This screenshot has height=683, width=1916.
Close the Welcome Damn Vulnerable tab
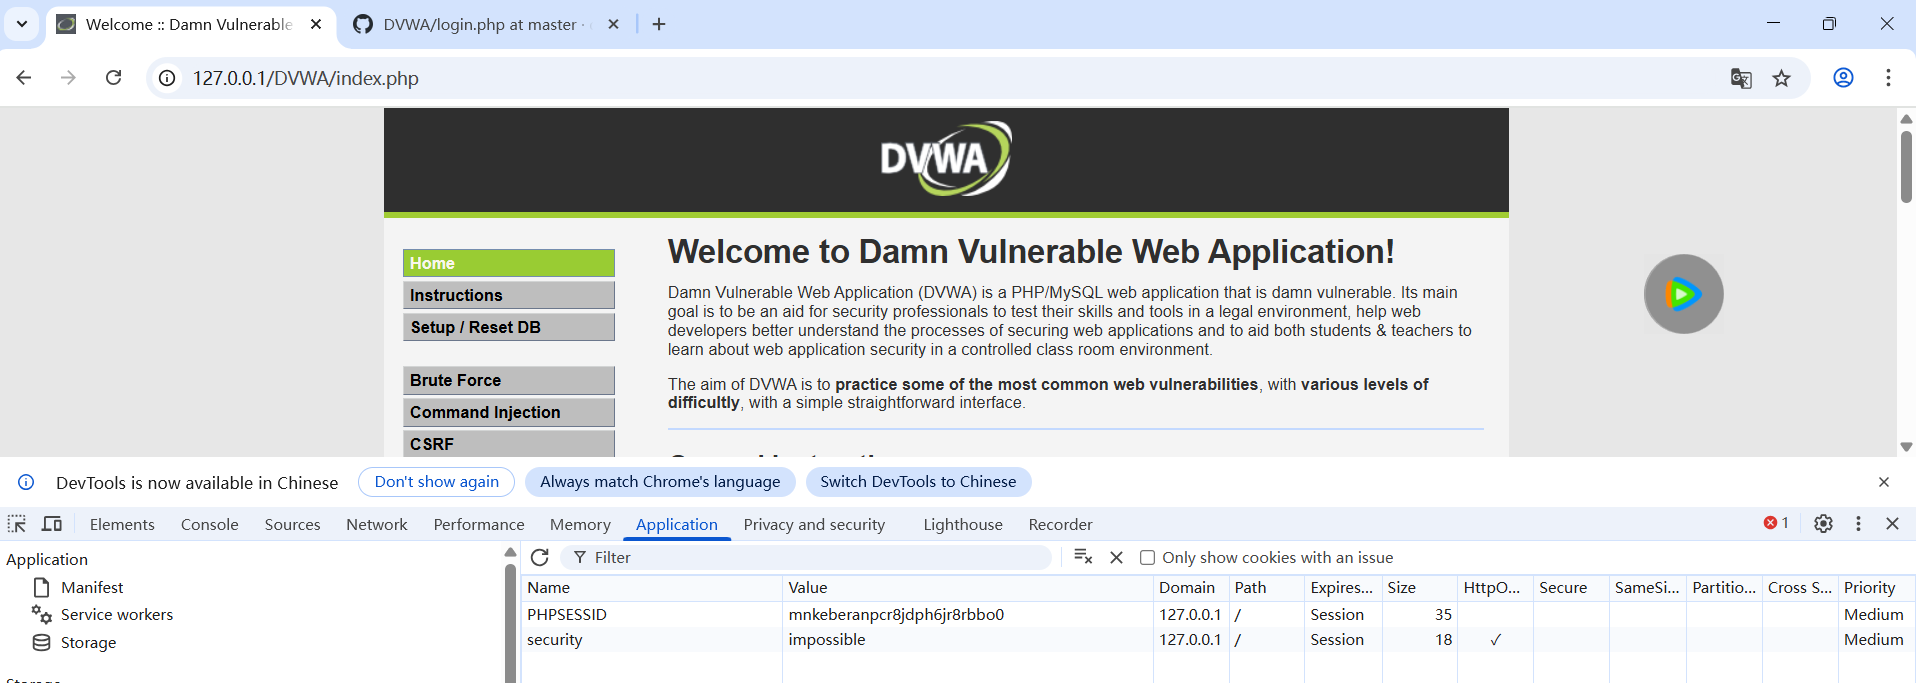316,24
